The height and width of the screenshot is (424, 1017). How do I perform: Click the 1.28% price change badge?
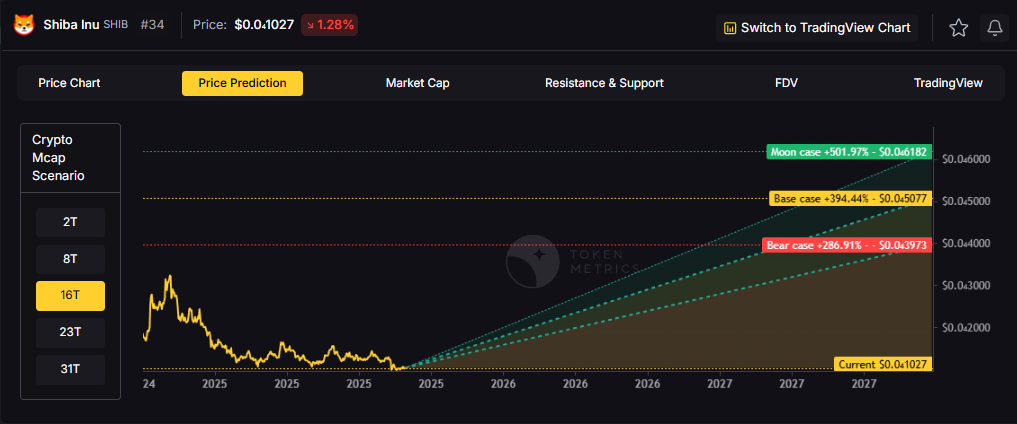click(x=329, y=26)
